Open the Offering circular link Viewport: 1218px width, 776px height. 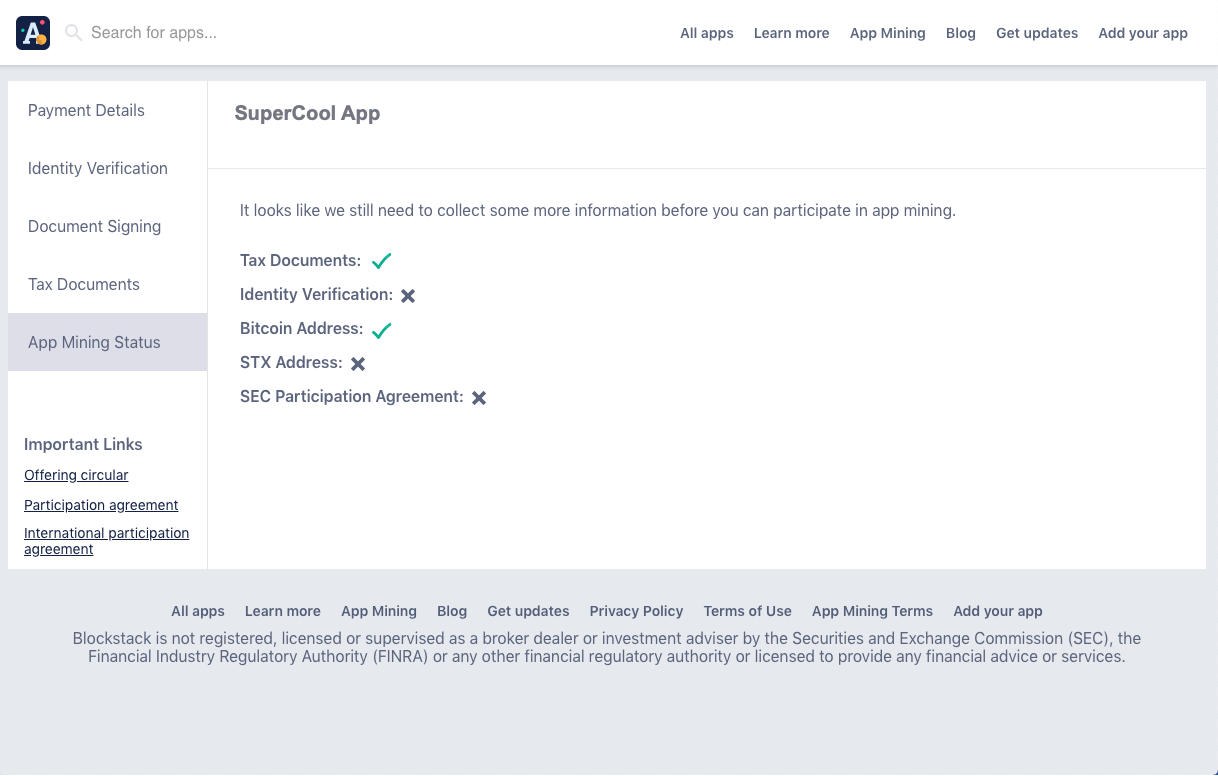76,475
